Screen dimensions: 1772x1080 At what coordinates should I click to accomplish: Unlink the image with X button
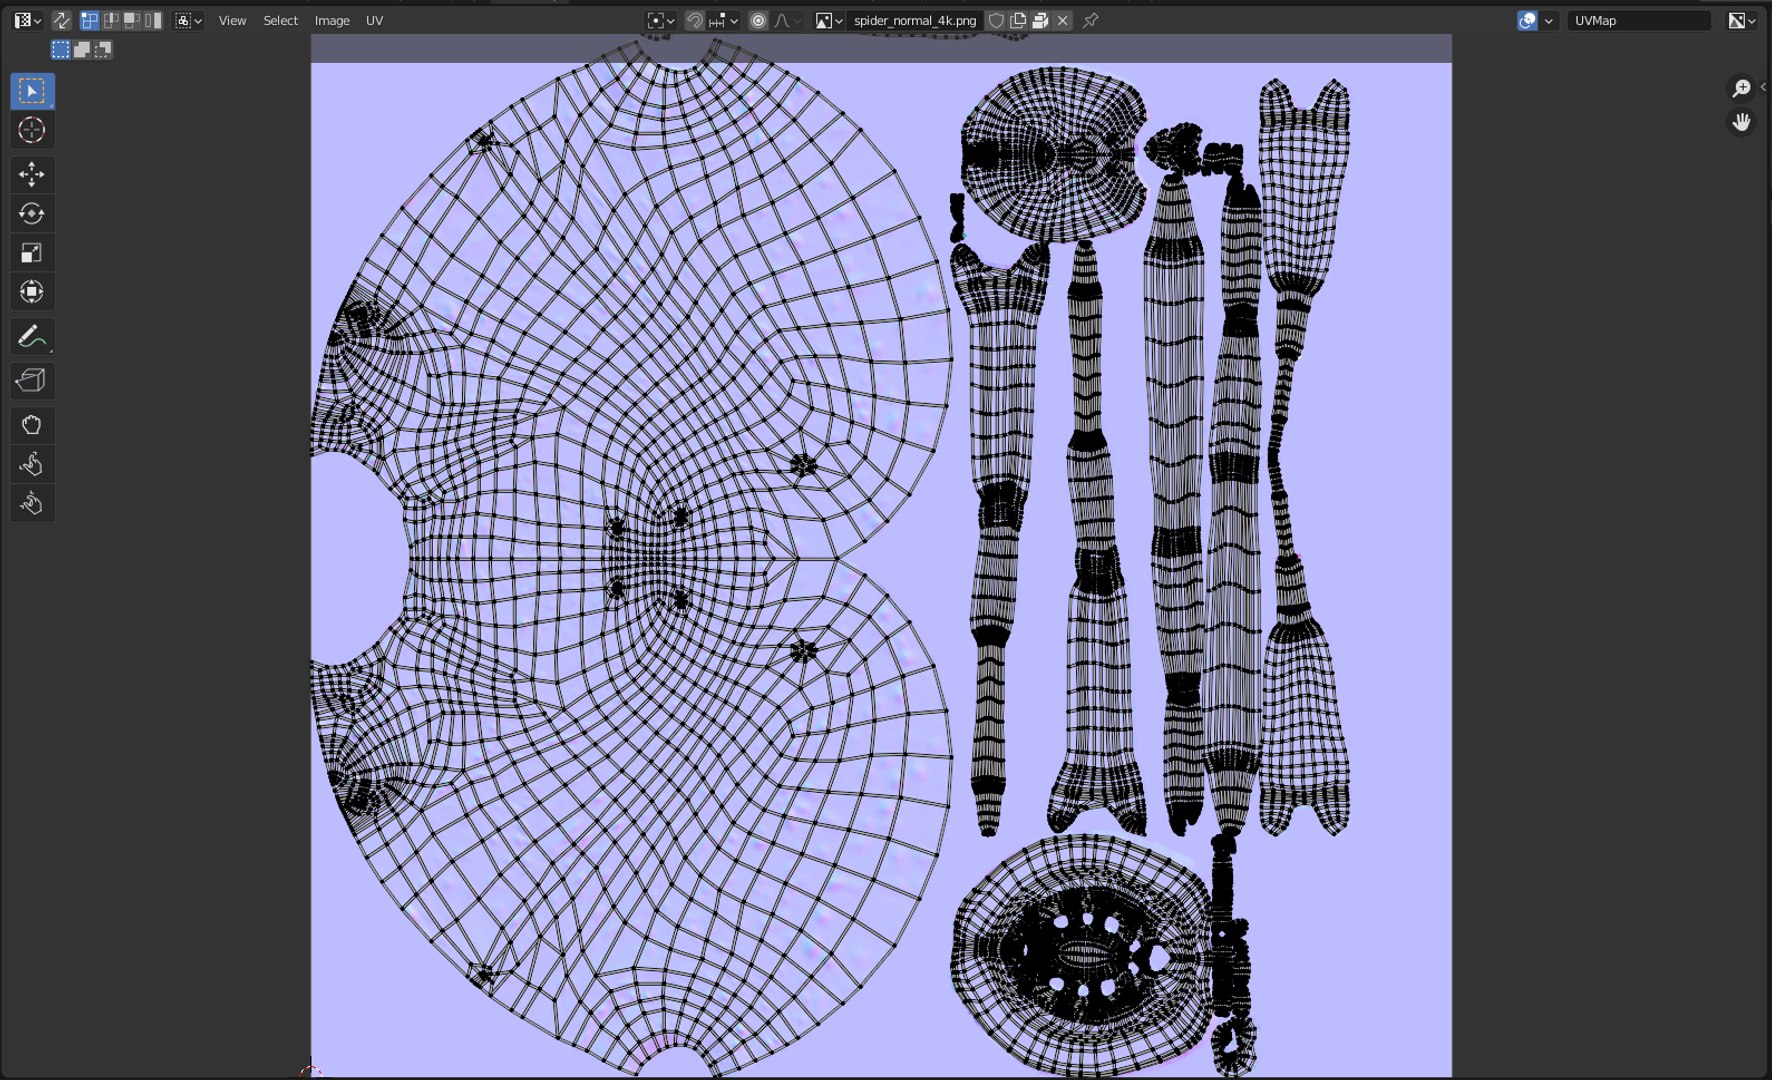pos(1062,20)
